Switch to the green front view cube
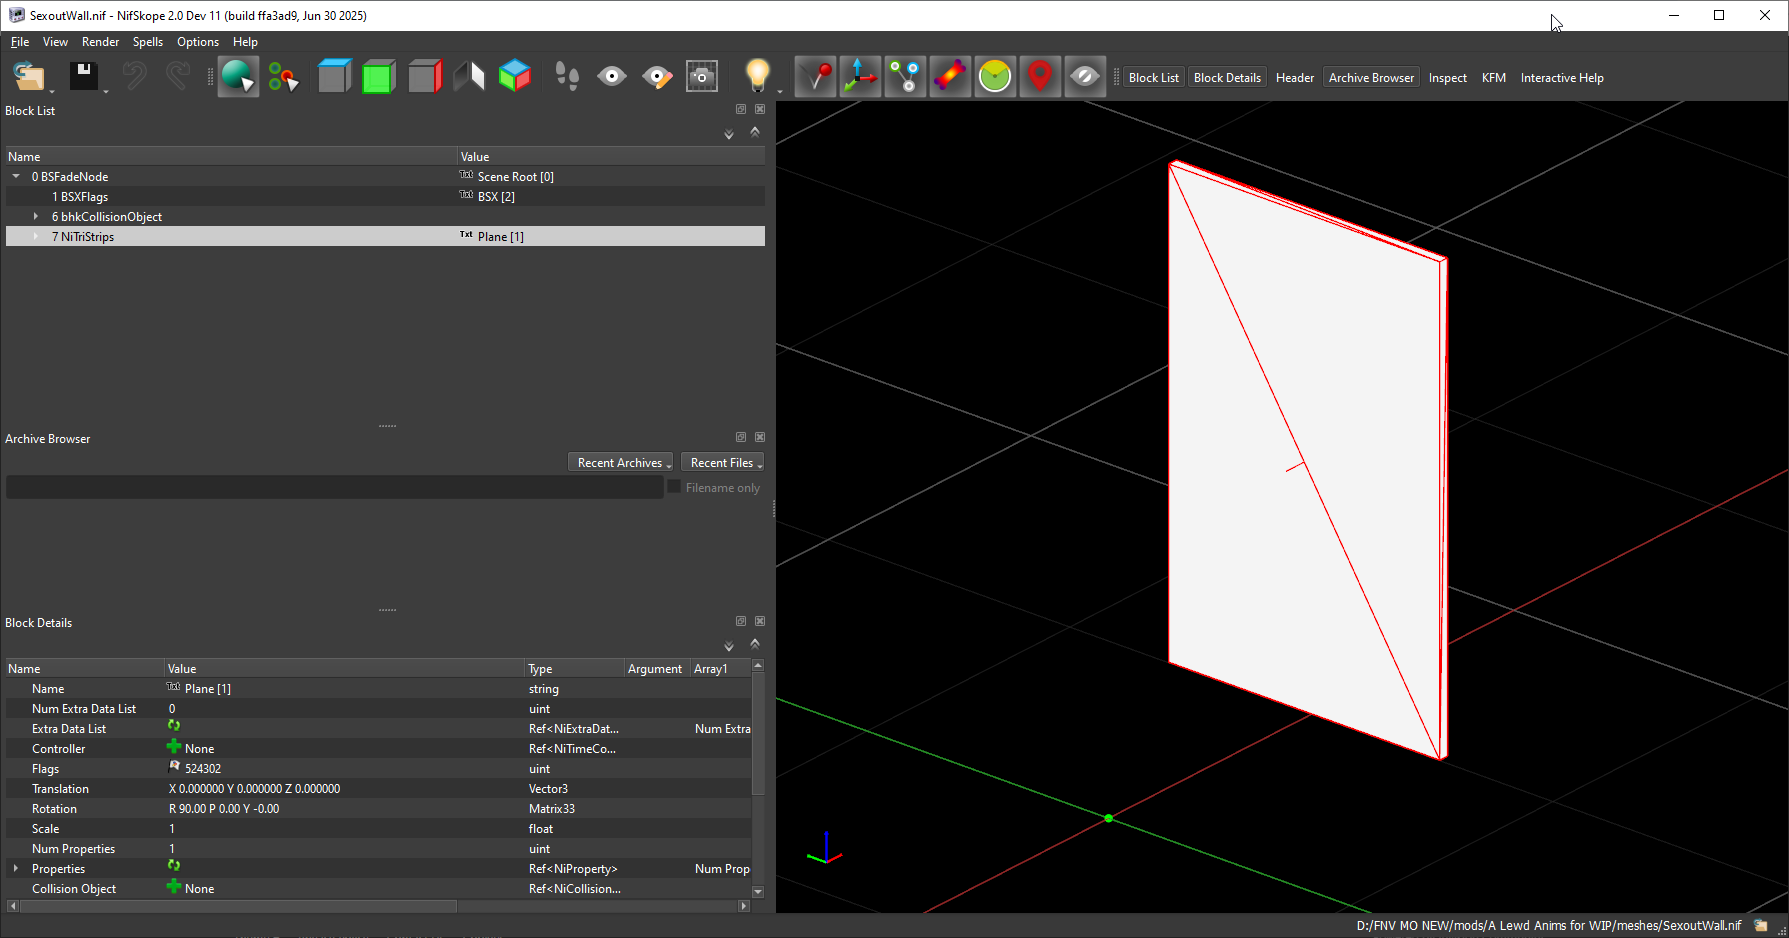The image size is (1789, 938). click(378, 77)
